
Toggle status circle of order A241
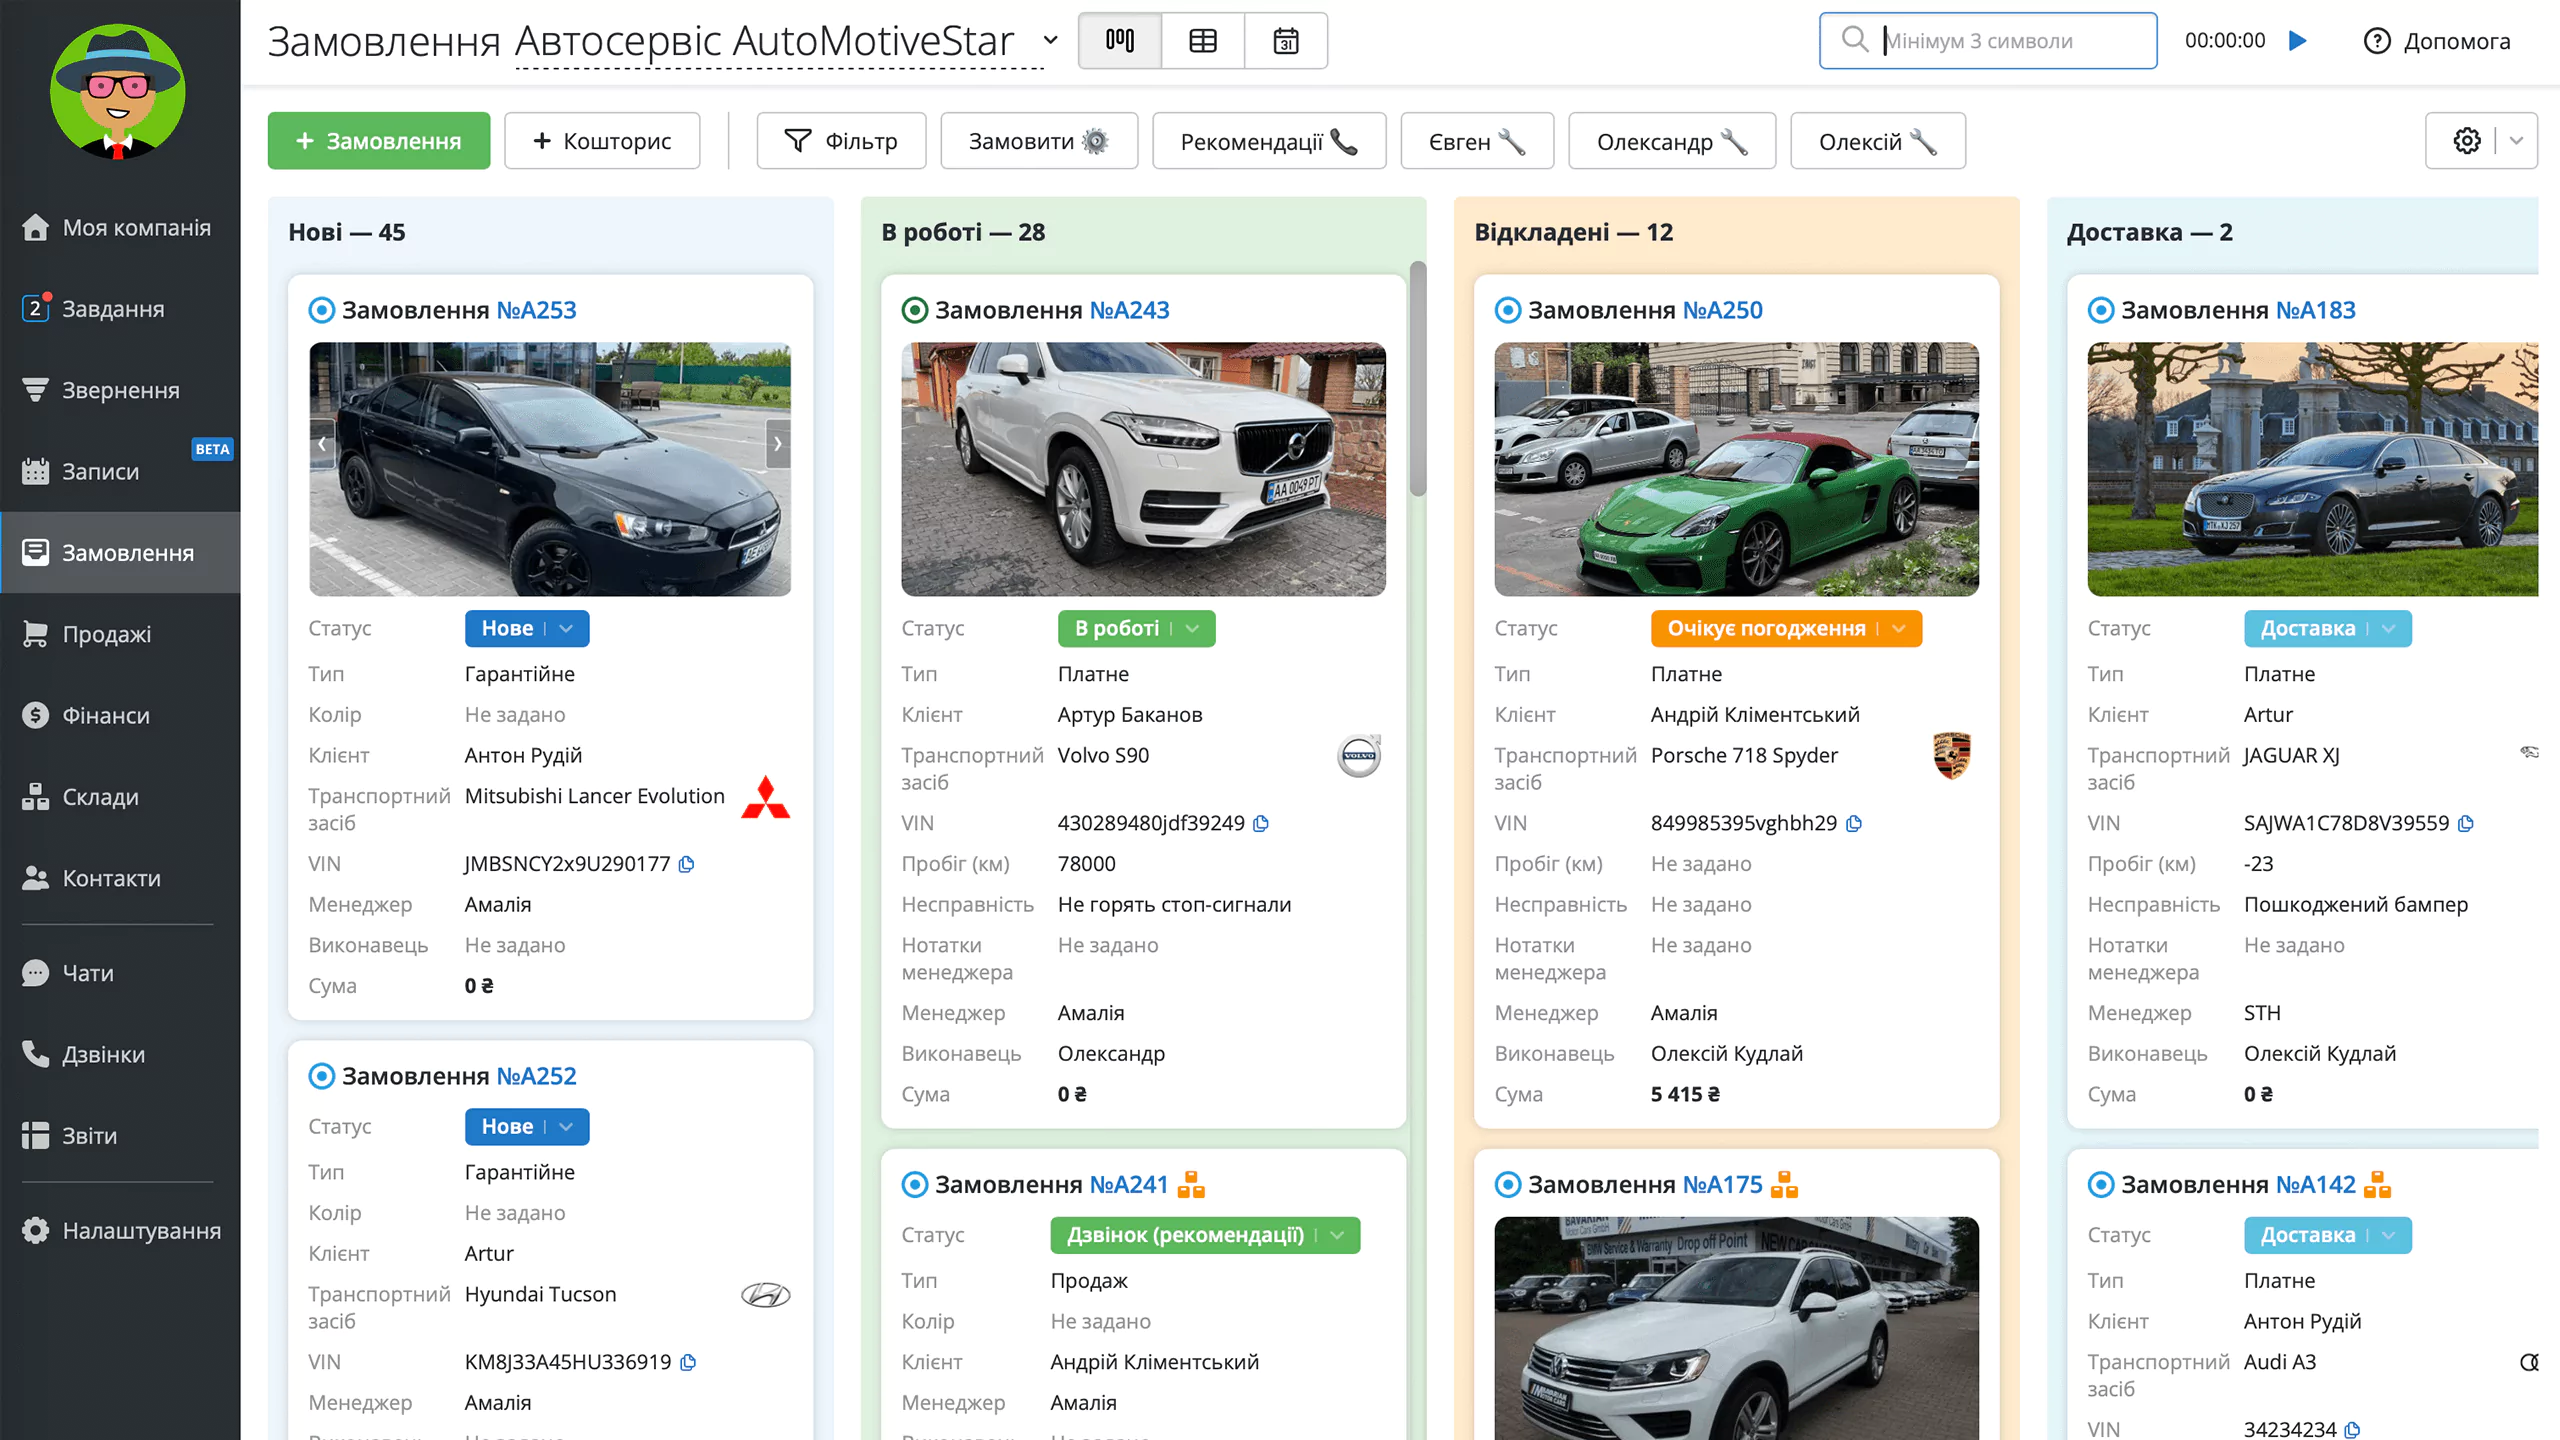914,1185
